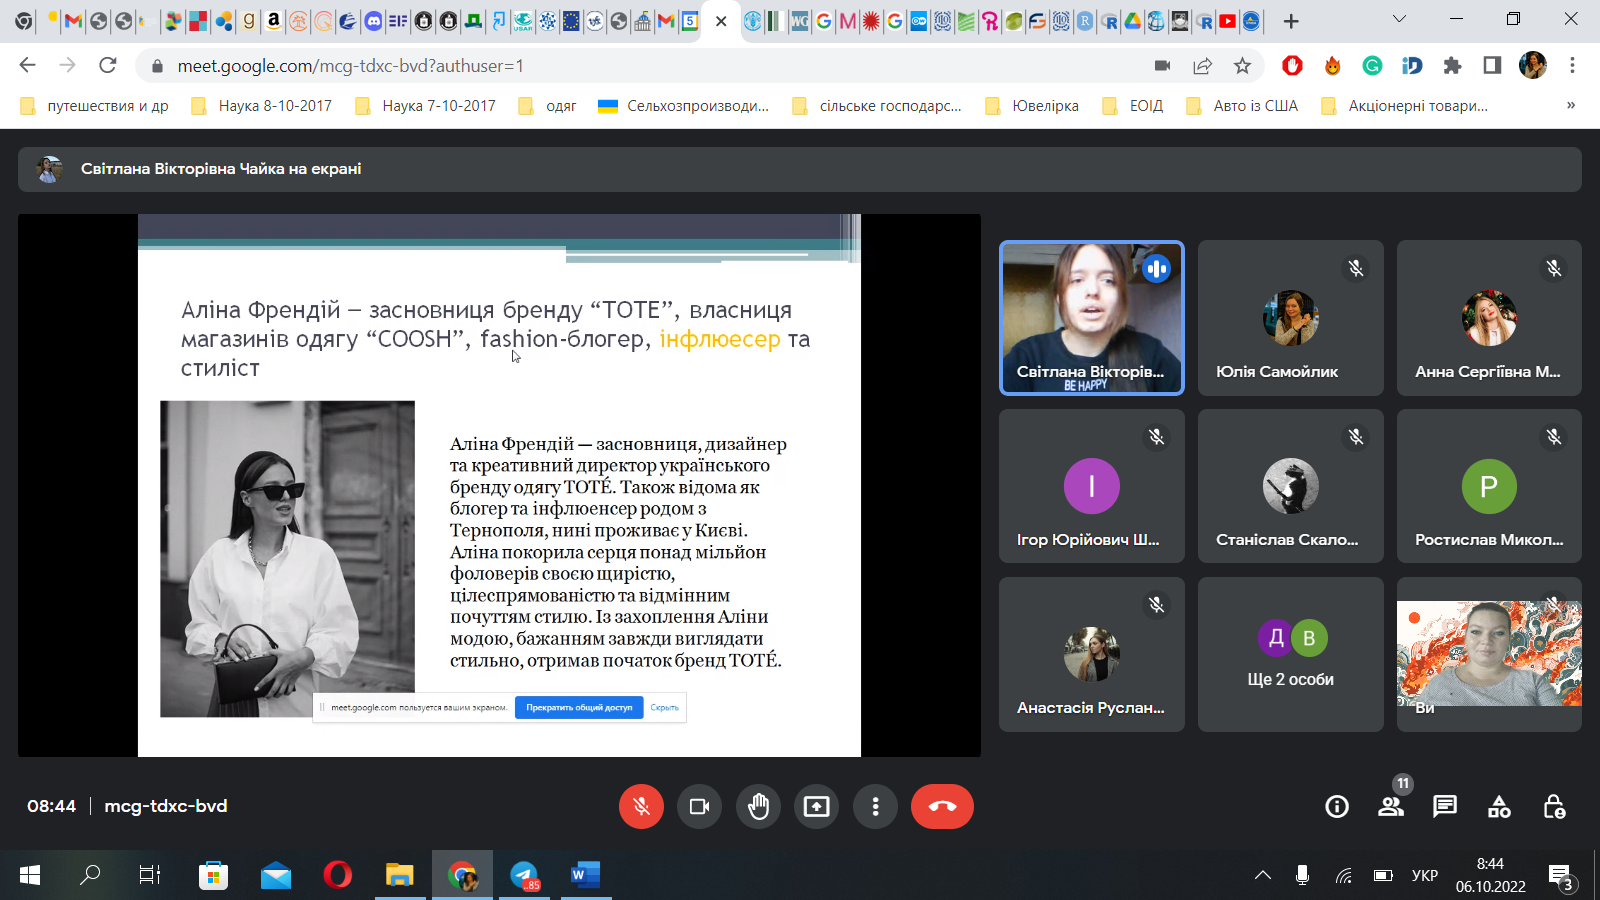
Task: Open Opera browser from the taskbar
Action: [338, 875]
